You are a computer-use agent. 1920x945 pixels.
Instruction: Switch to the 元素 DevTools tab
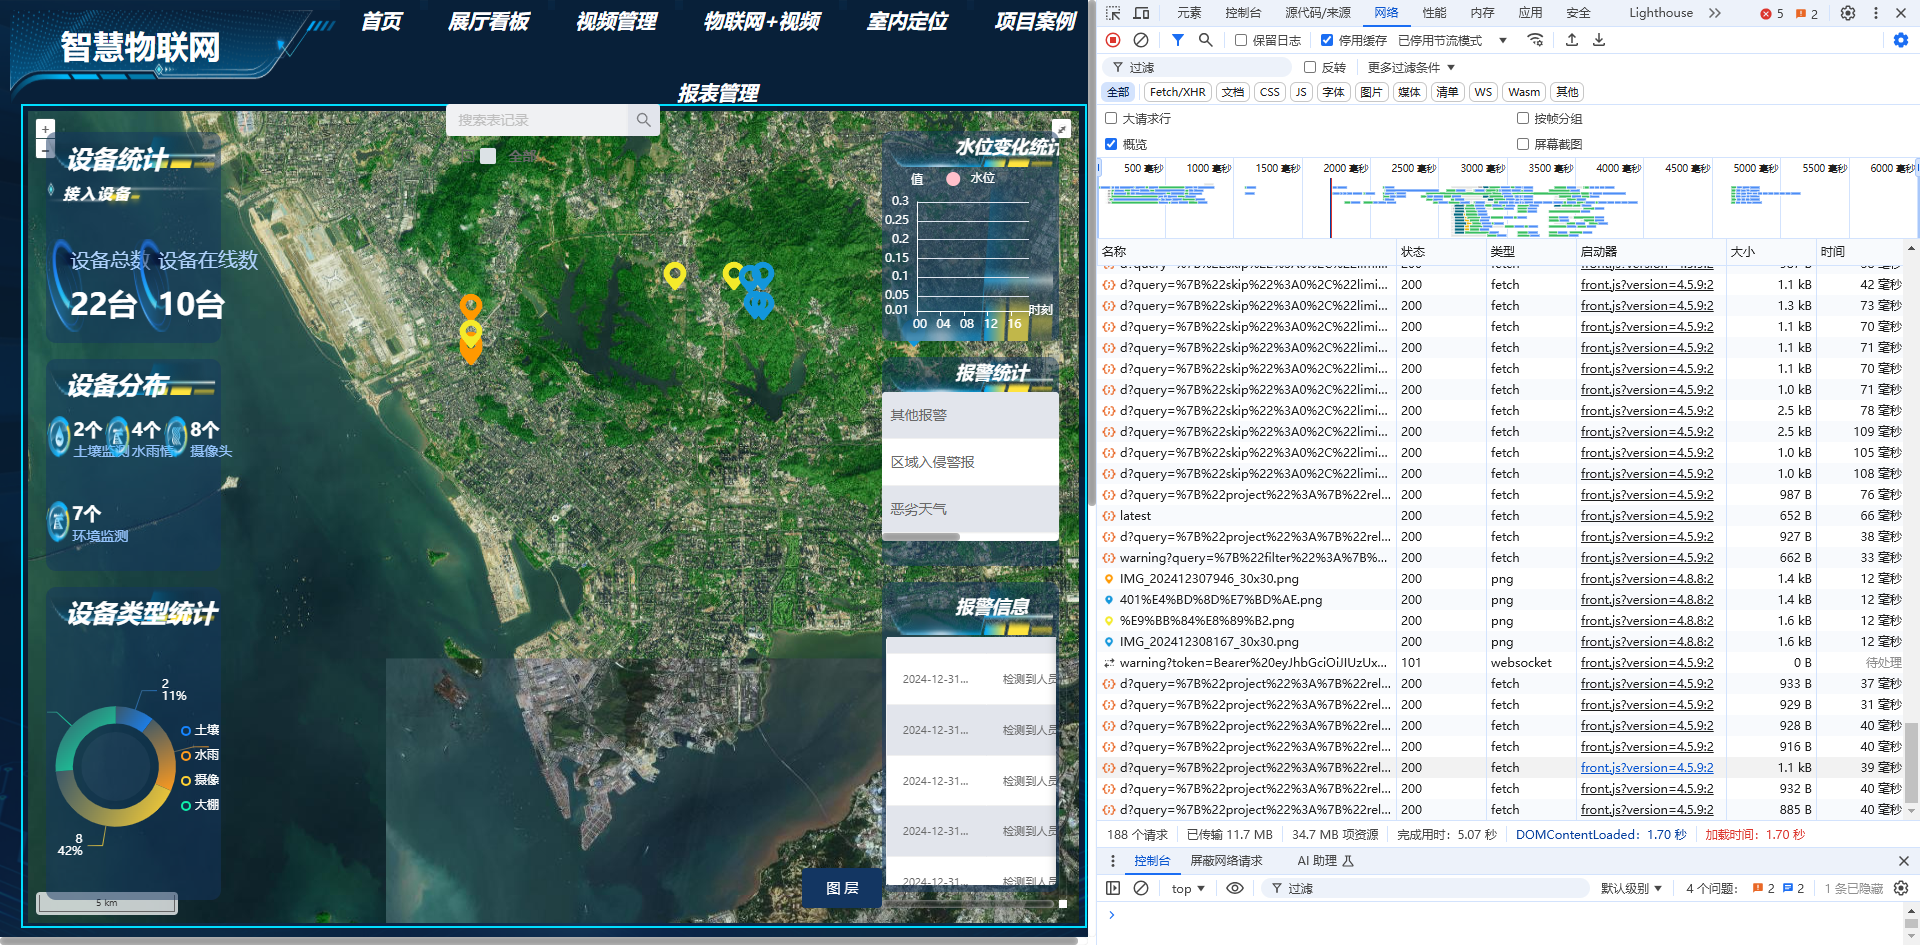(1189, 13)
